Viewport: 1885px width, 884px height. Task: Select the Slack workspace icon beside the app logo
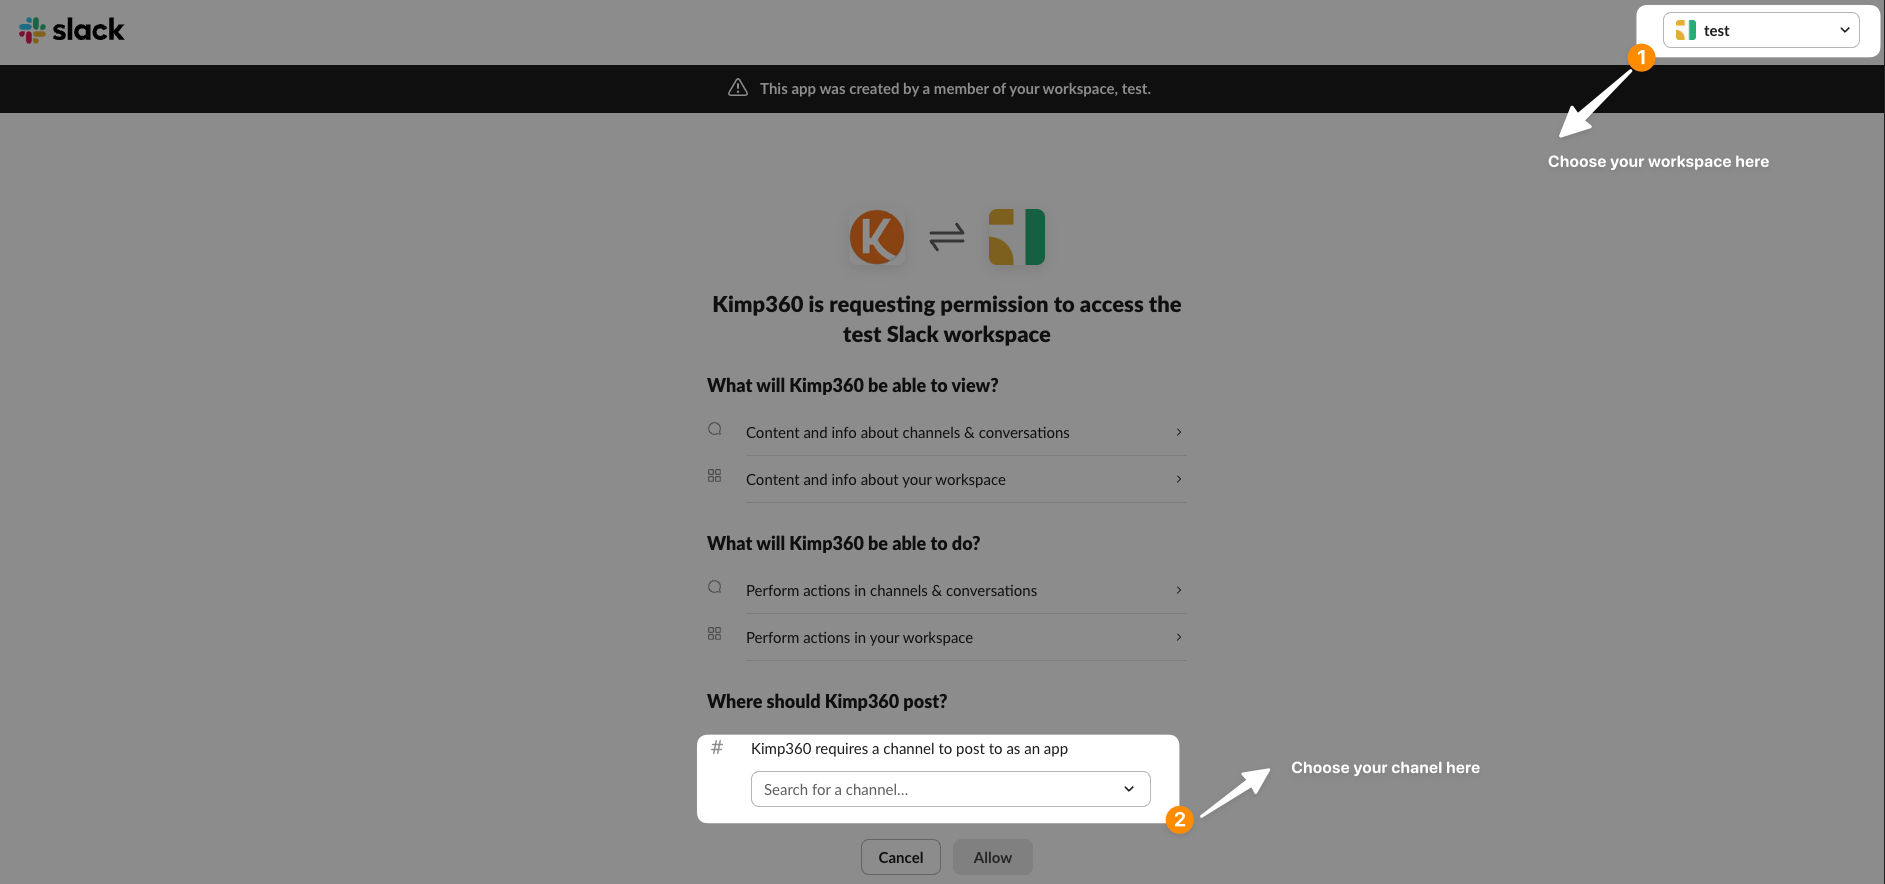point(1016,237)
